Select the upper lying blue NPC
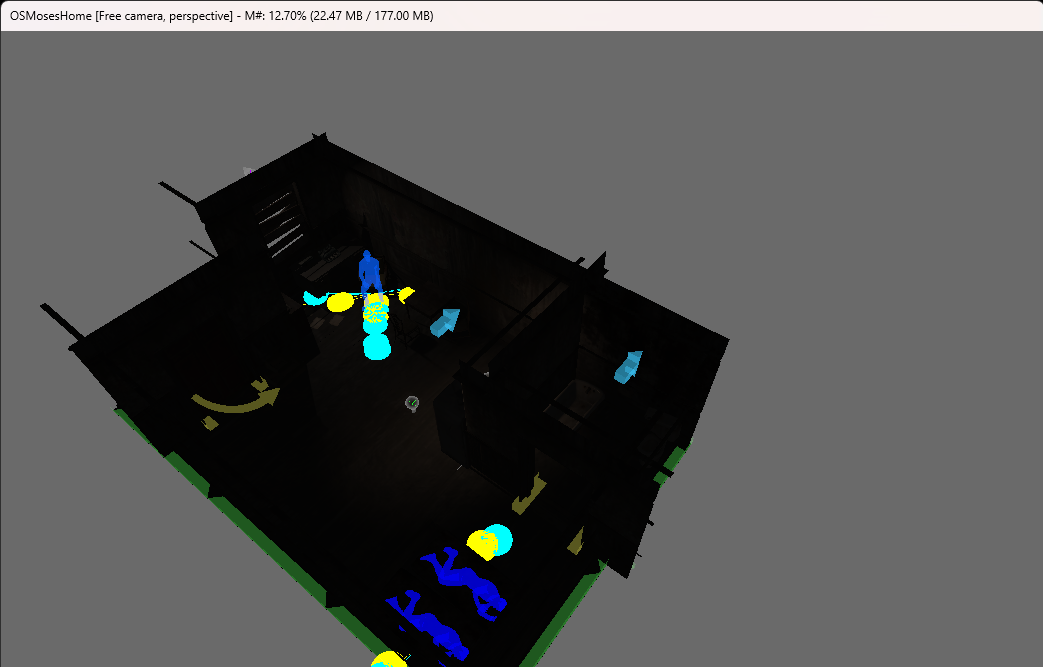Viewport: 1043px width, 667px height. click(x=464, y=583)
